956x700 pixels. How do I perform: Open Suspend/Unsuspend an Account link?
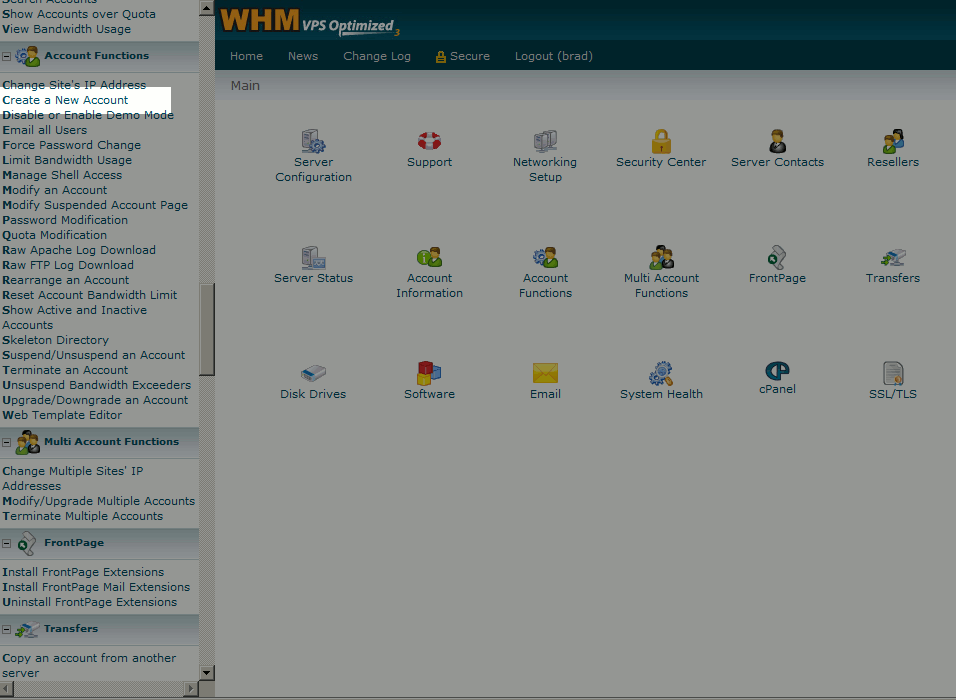click(x=94, y=355)
